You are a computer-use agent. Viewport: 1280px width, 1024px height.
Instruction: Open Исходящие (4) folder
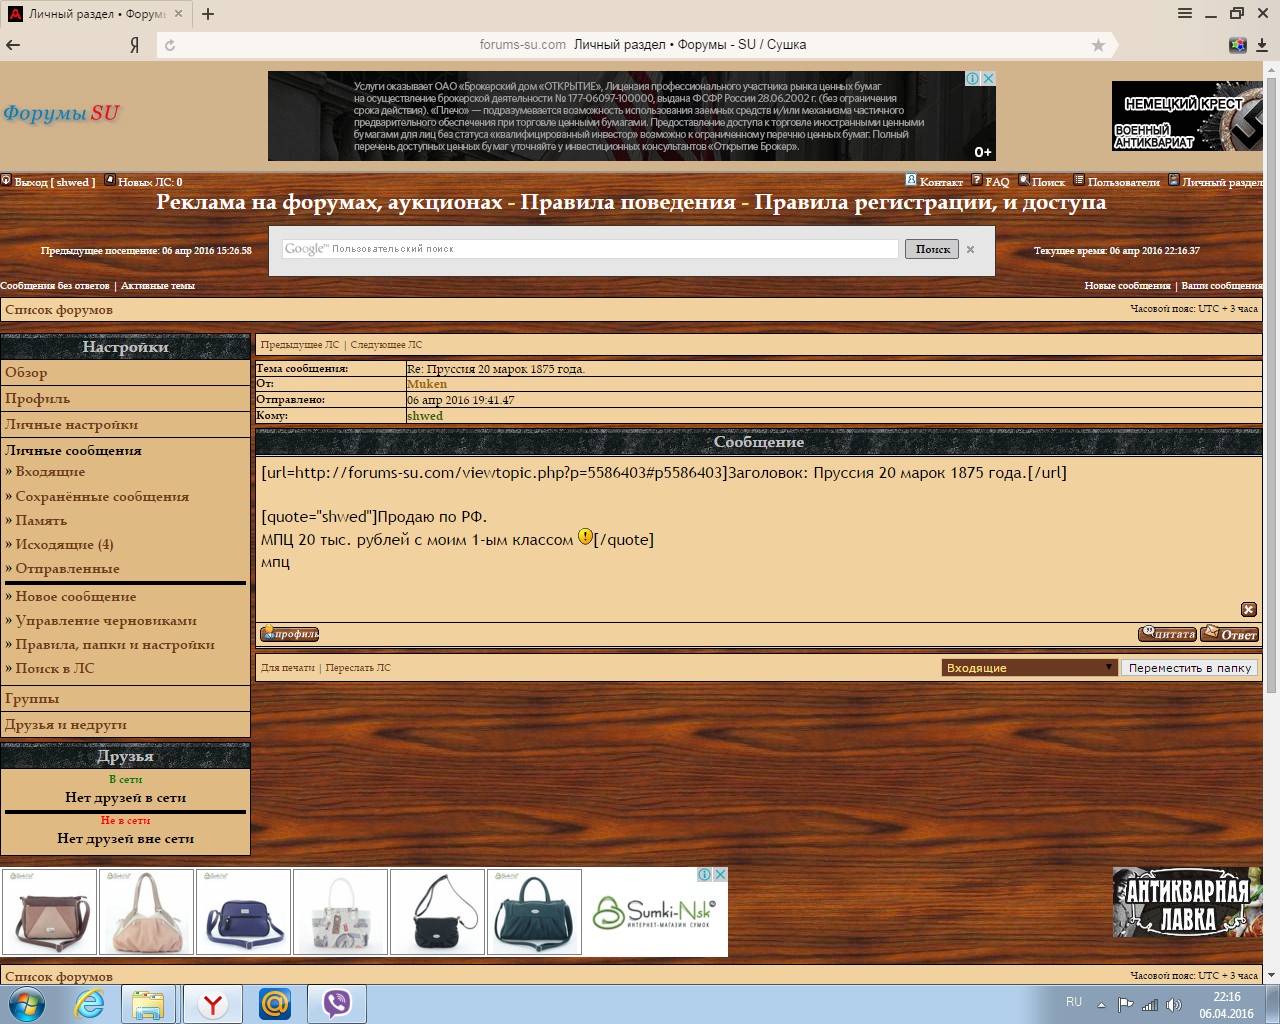64,545
